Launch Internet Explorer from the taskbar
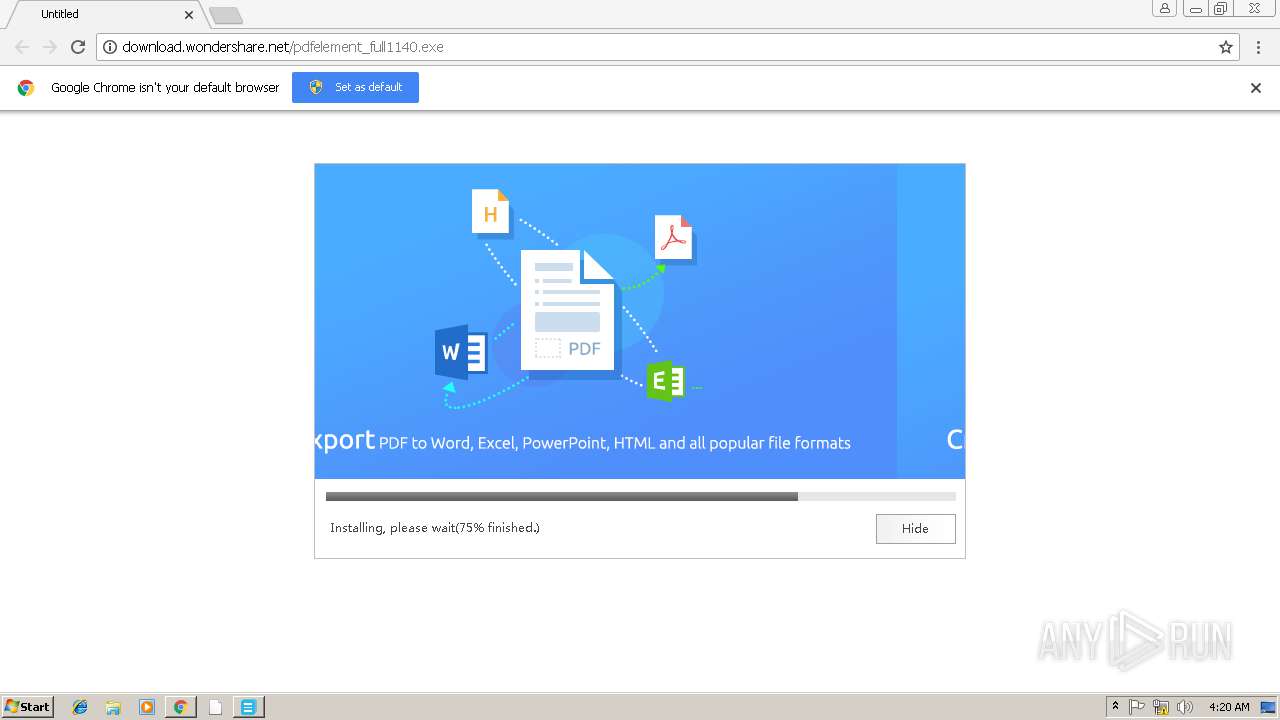 pyautogui.click(x=80, y=707)
